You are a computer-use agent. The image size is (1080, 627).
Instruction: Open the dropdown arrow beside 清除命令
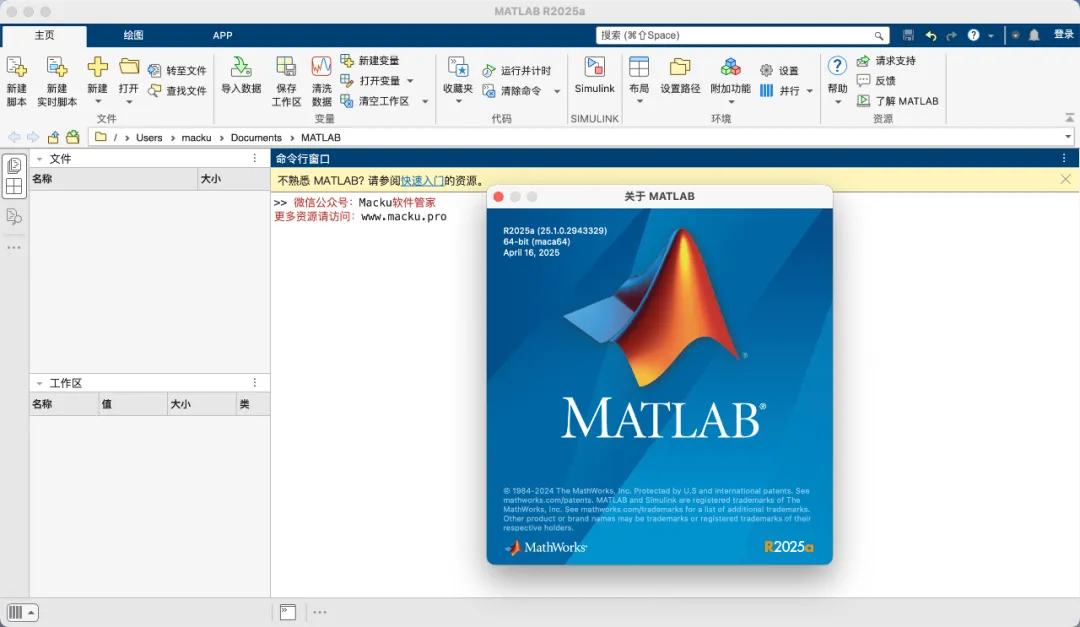(x=557, y=91)
